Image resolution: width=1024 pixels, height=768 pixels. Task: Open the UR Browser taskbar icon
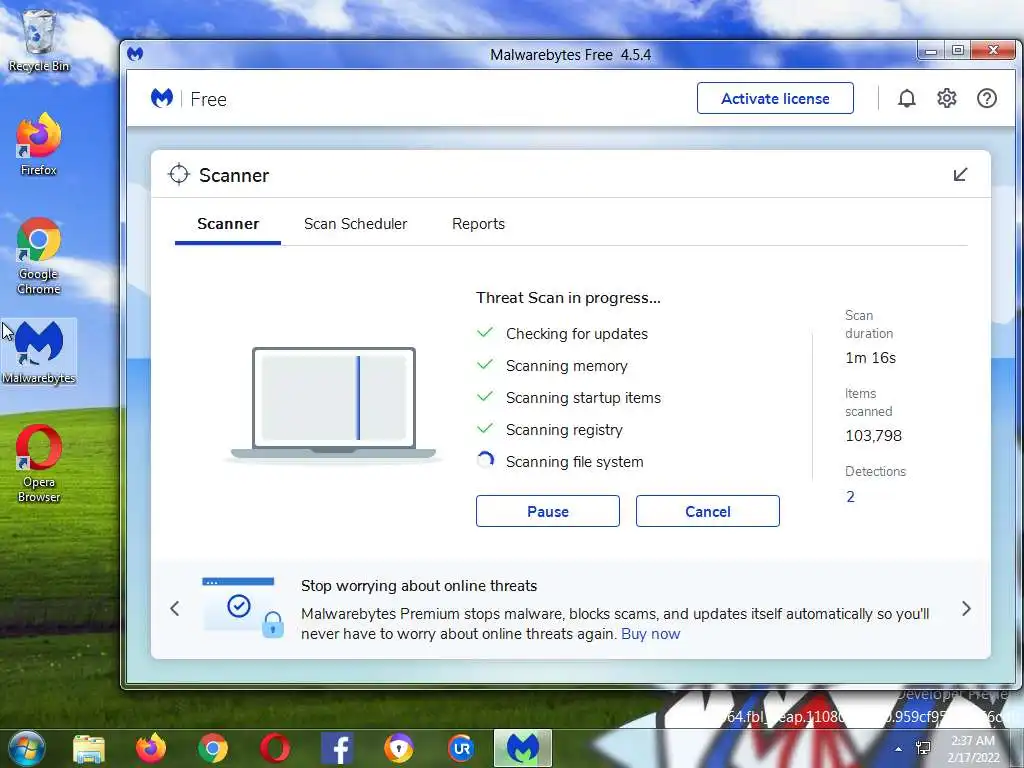coord(461,748)
